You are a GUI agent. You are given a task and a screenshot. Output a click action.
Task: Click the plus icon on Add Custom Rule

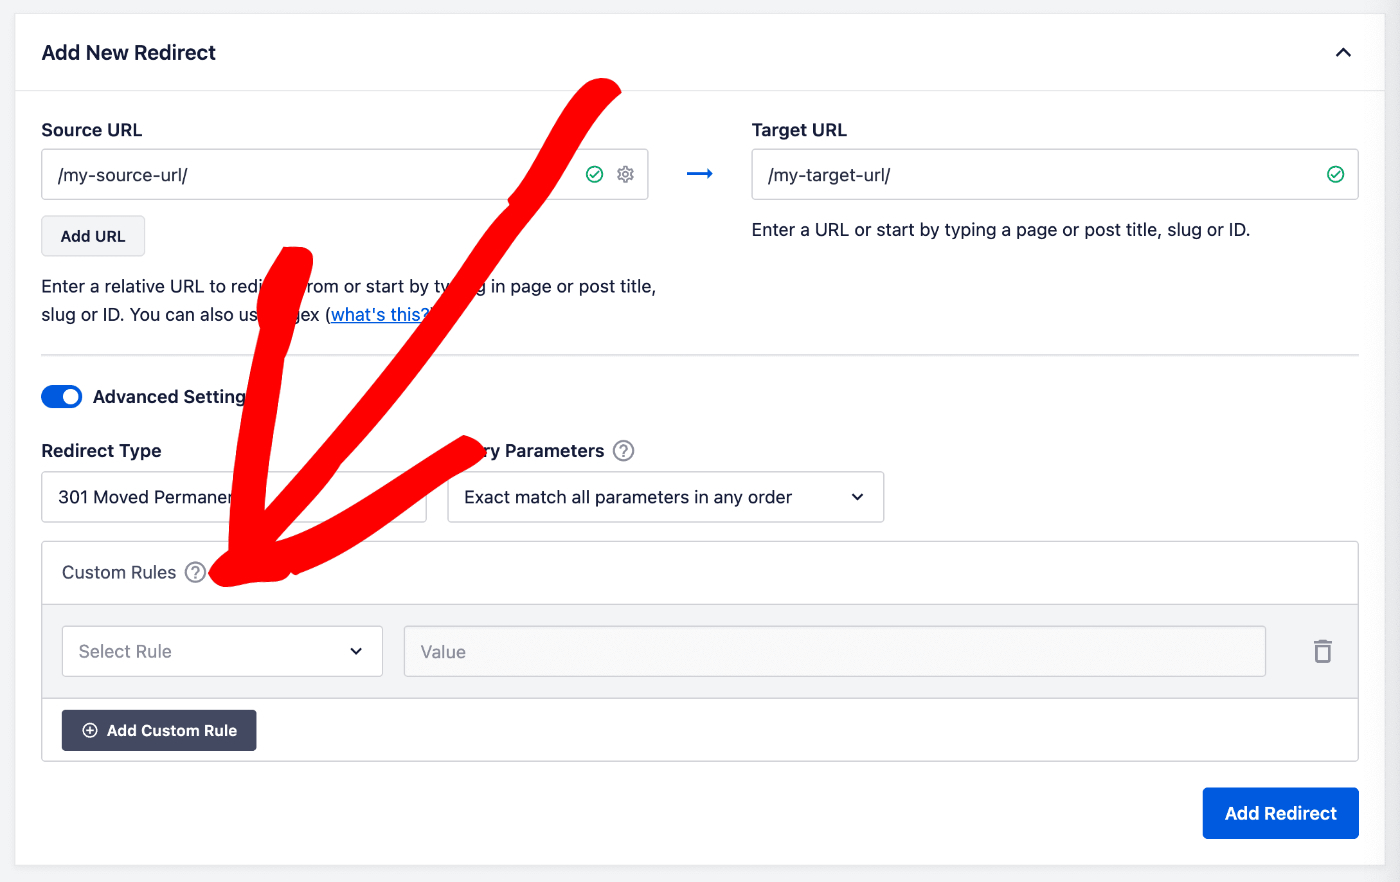click(89, 730)
